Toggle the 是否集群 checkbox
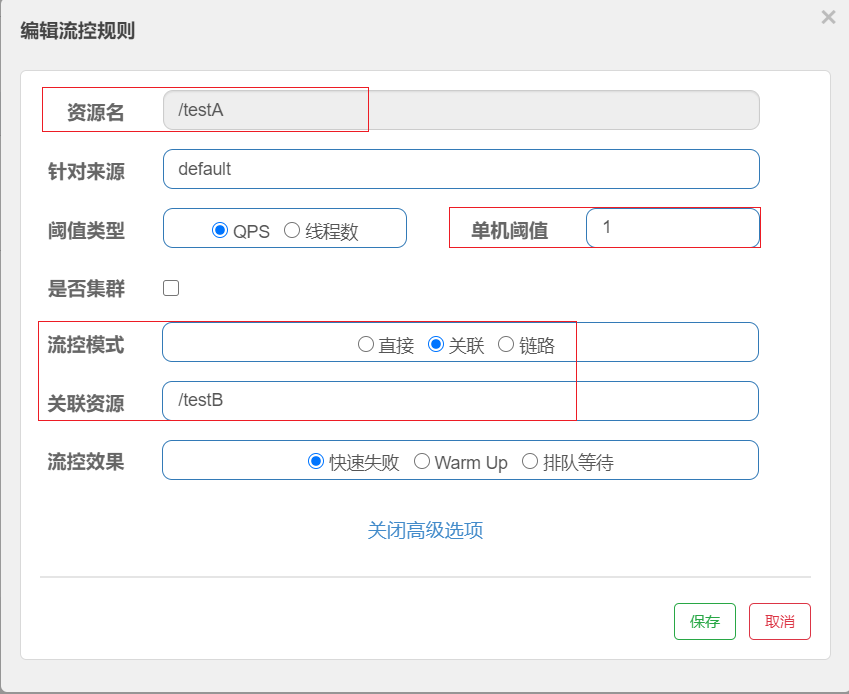Screen dimensions: 849x694 tap(171, 288)
